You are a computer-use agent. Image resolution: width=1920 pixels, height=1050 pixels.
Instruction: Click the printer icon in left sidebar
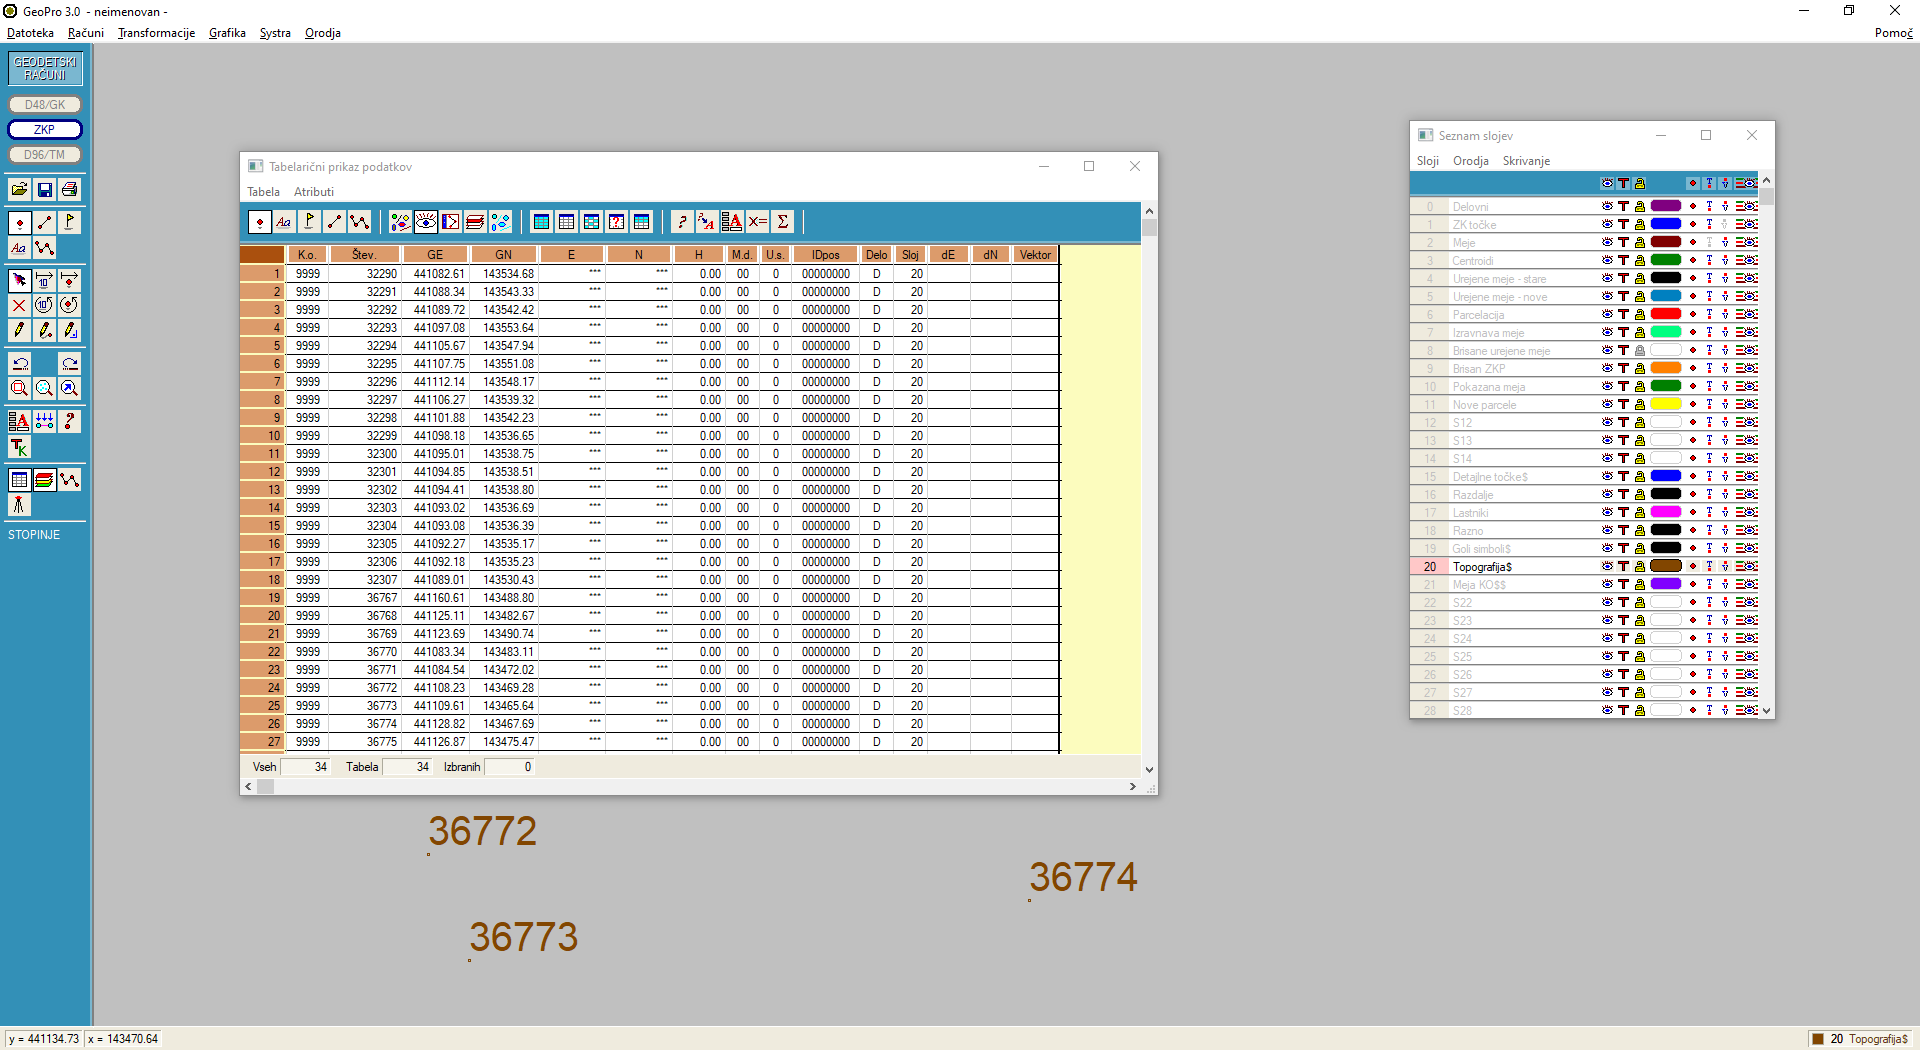69,190
